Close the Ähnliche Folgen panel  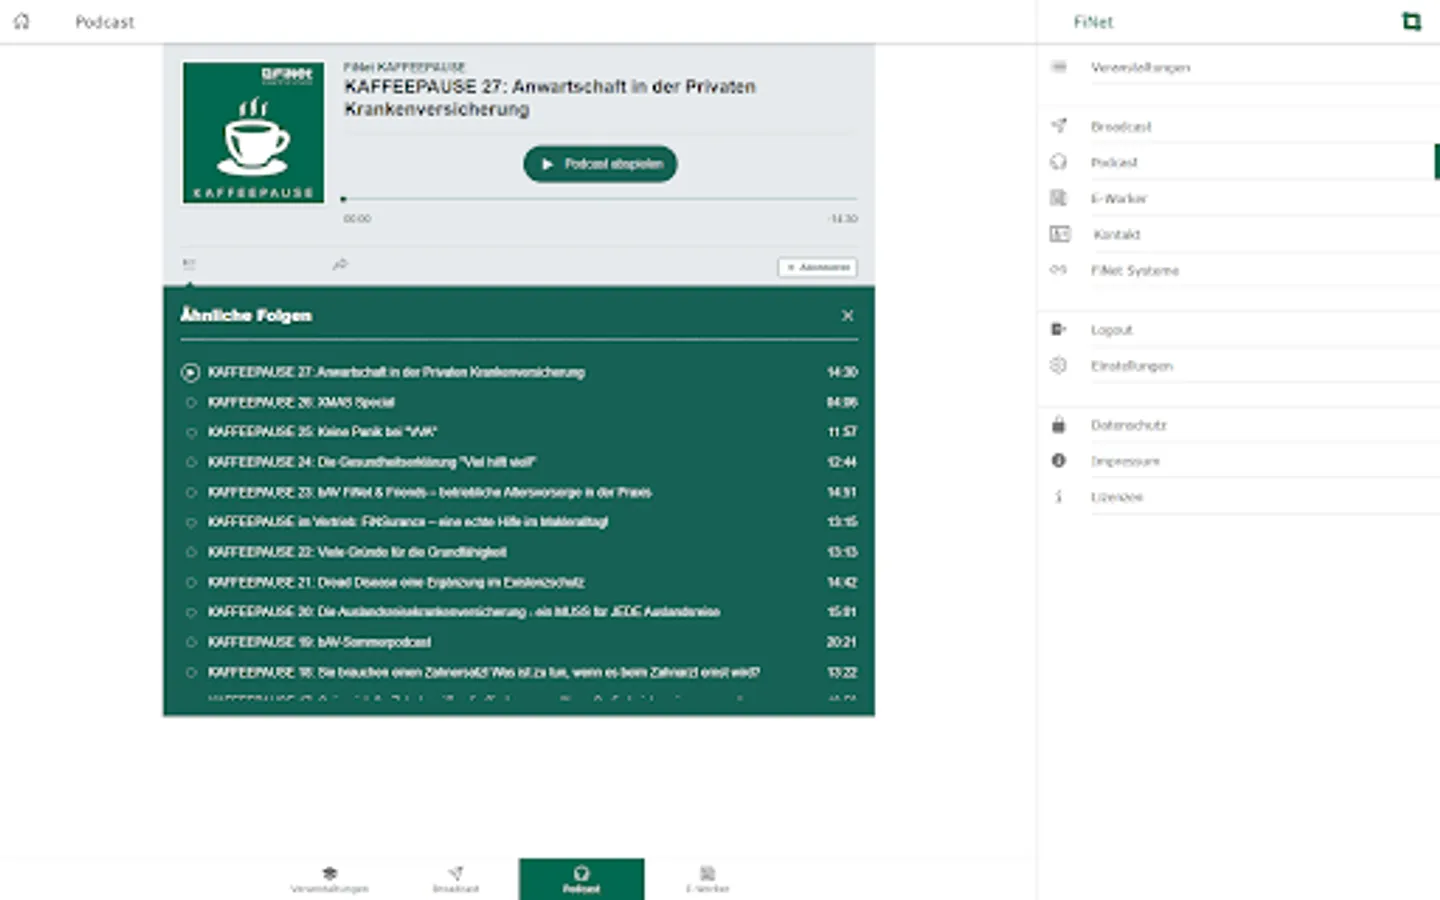point(847,315)
